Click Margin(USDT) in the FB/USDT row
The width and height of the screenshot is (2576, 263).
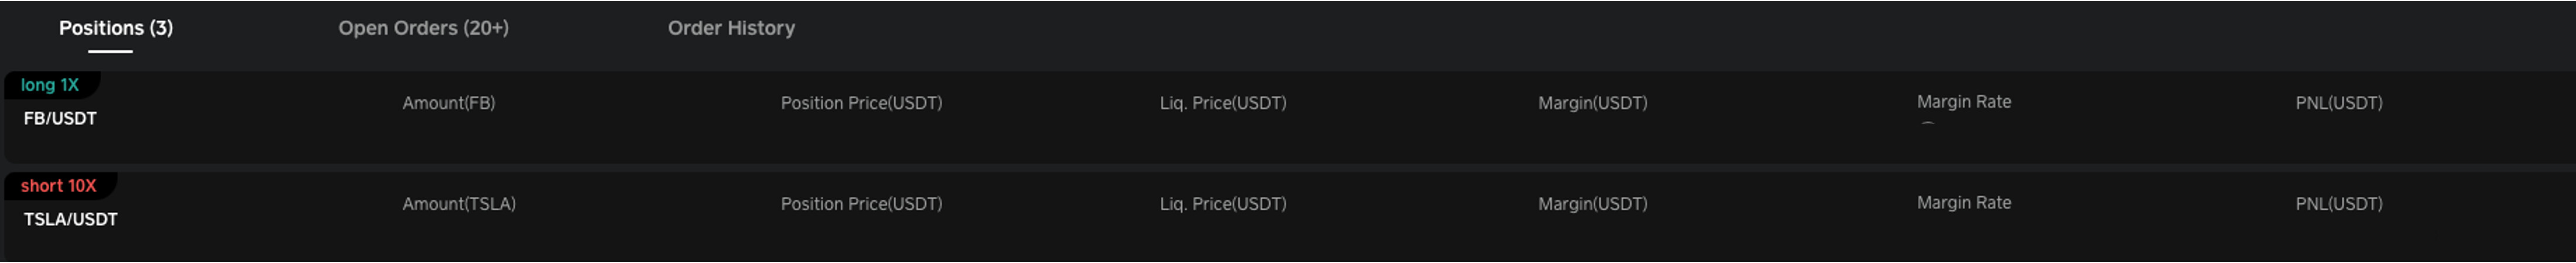coord(1592,103)
